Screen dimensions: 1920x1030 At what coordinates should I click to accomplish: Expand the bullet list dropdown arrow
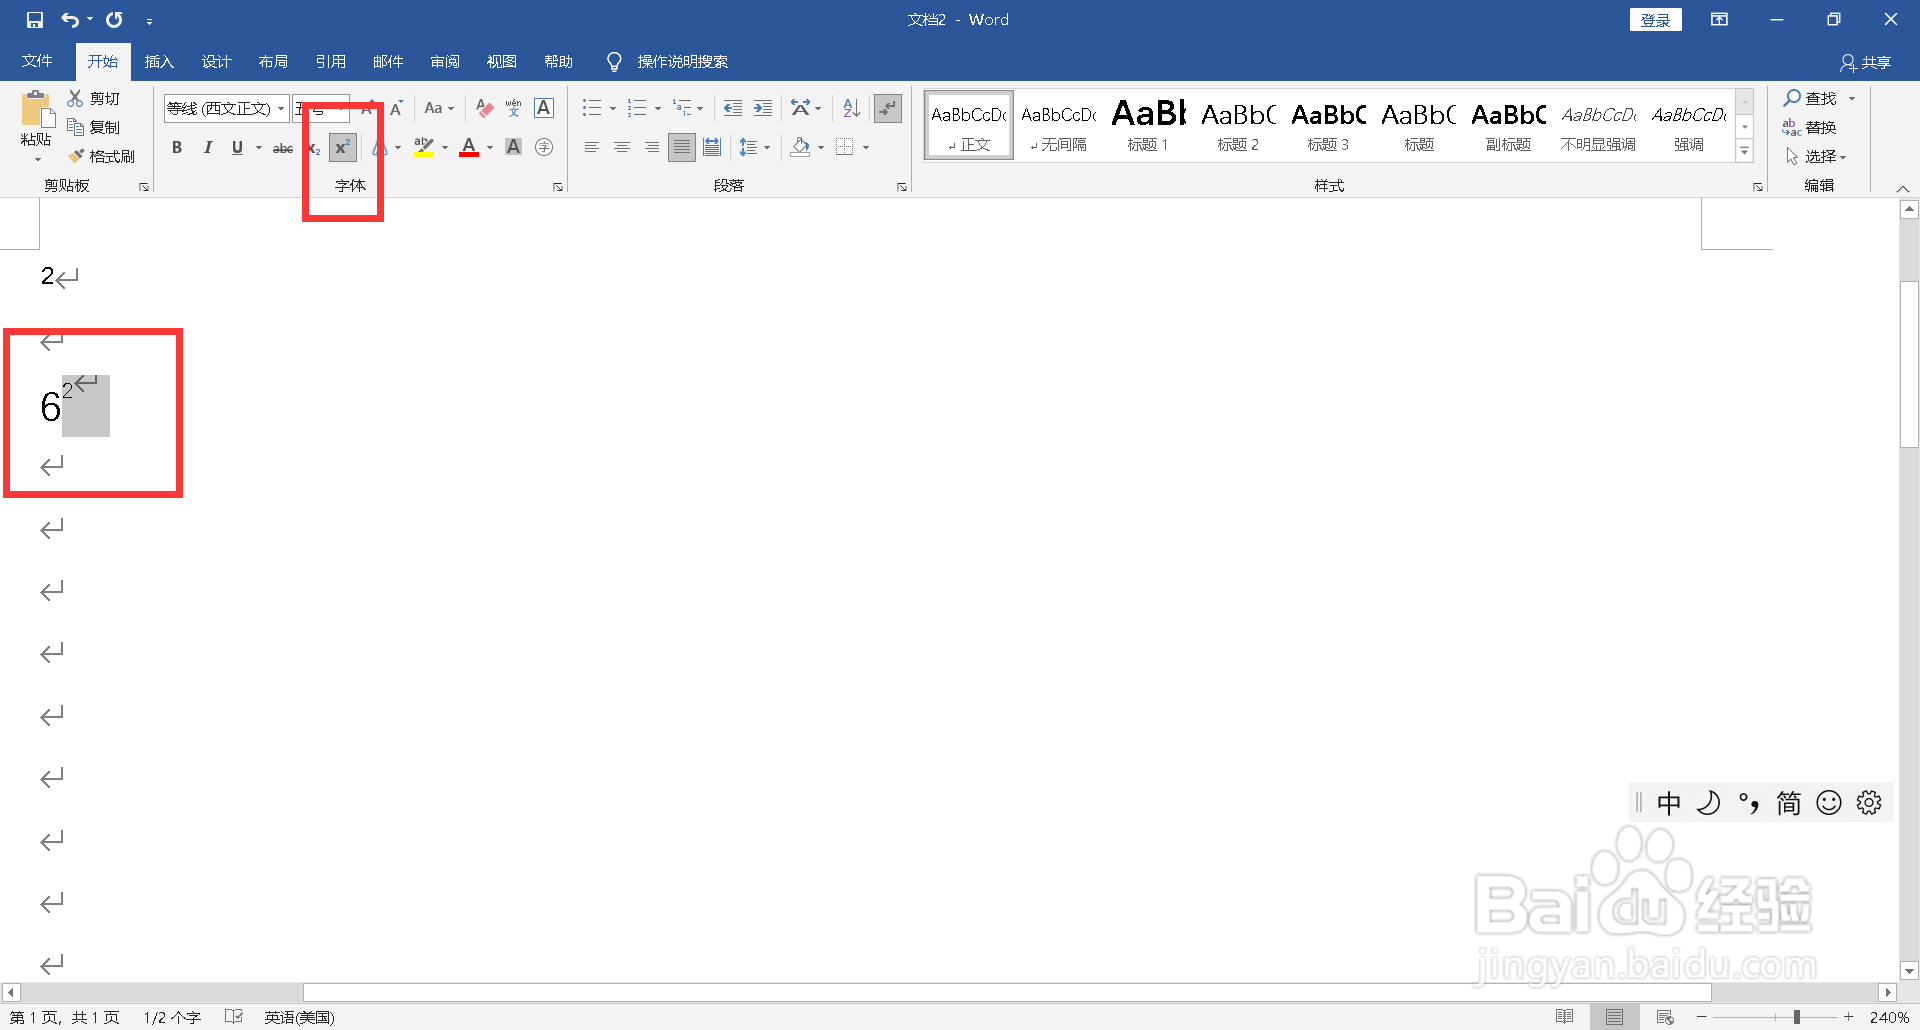(x=613, y=108)
